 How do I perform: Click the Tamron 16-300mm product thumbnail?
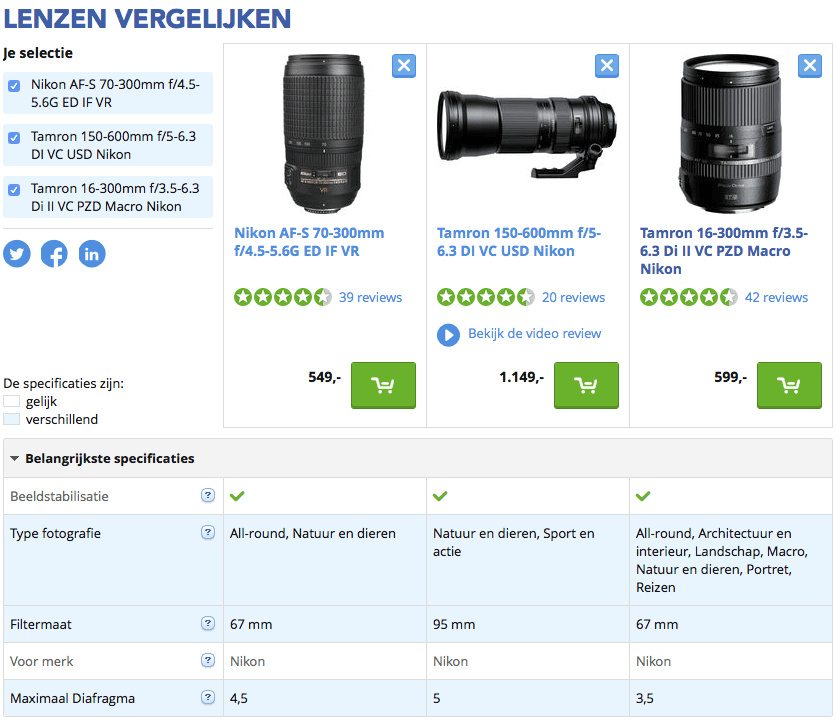tap(728, 135)
